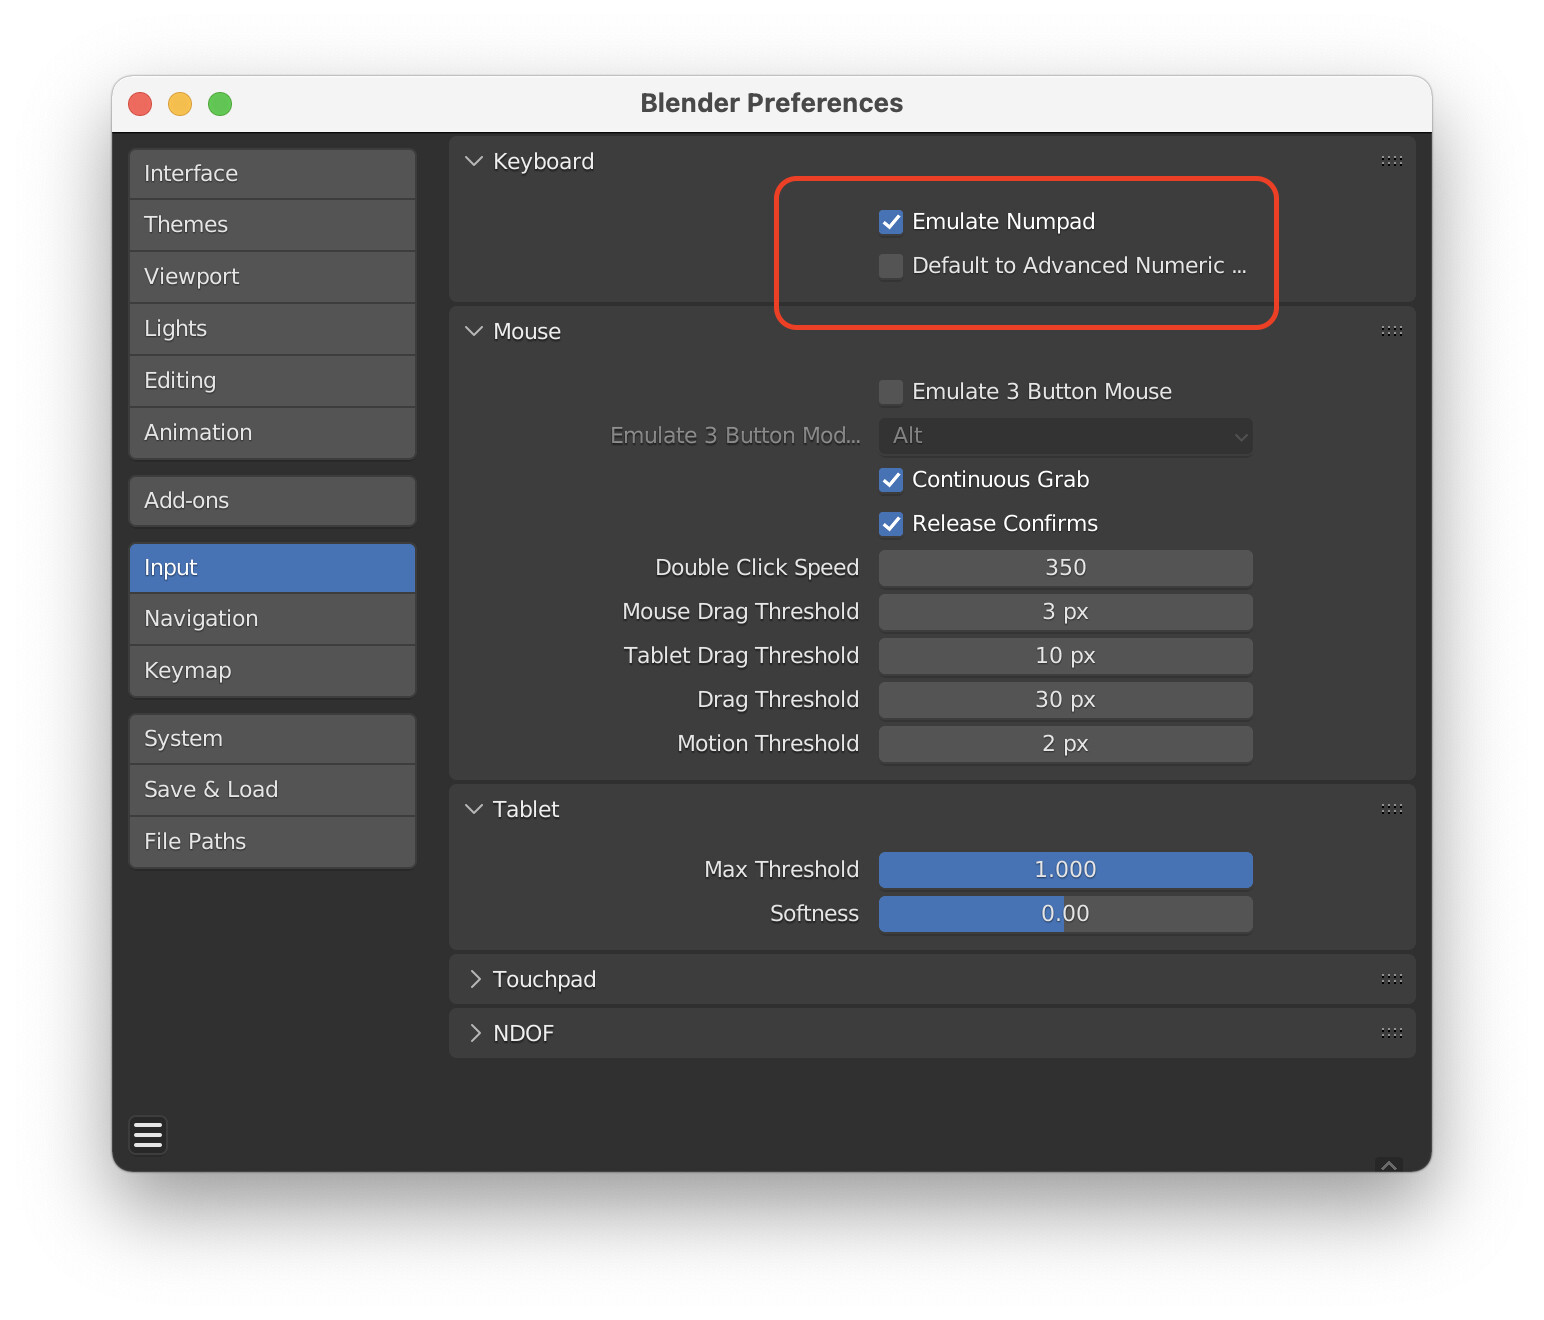The image size is (1544, 1320).
Task: Grab the Mouse panel drag handle
Action: coord(1391,331)
